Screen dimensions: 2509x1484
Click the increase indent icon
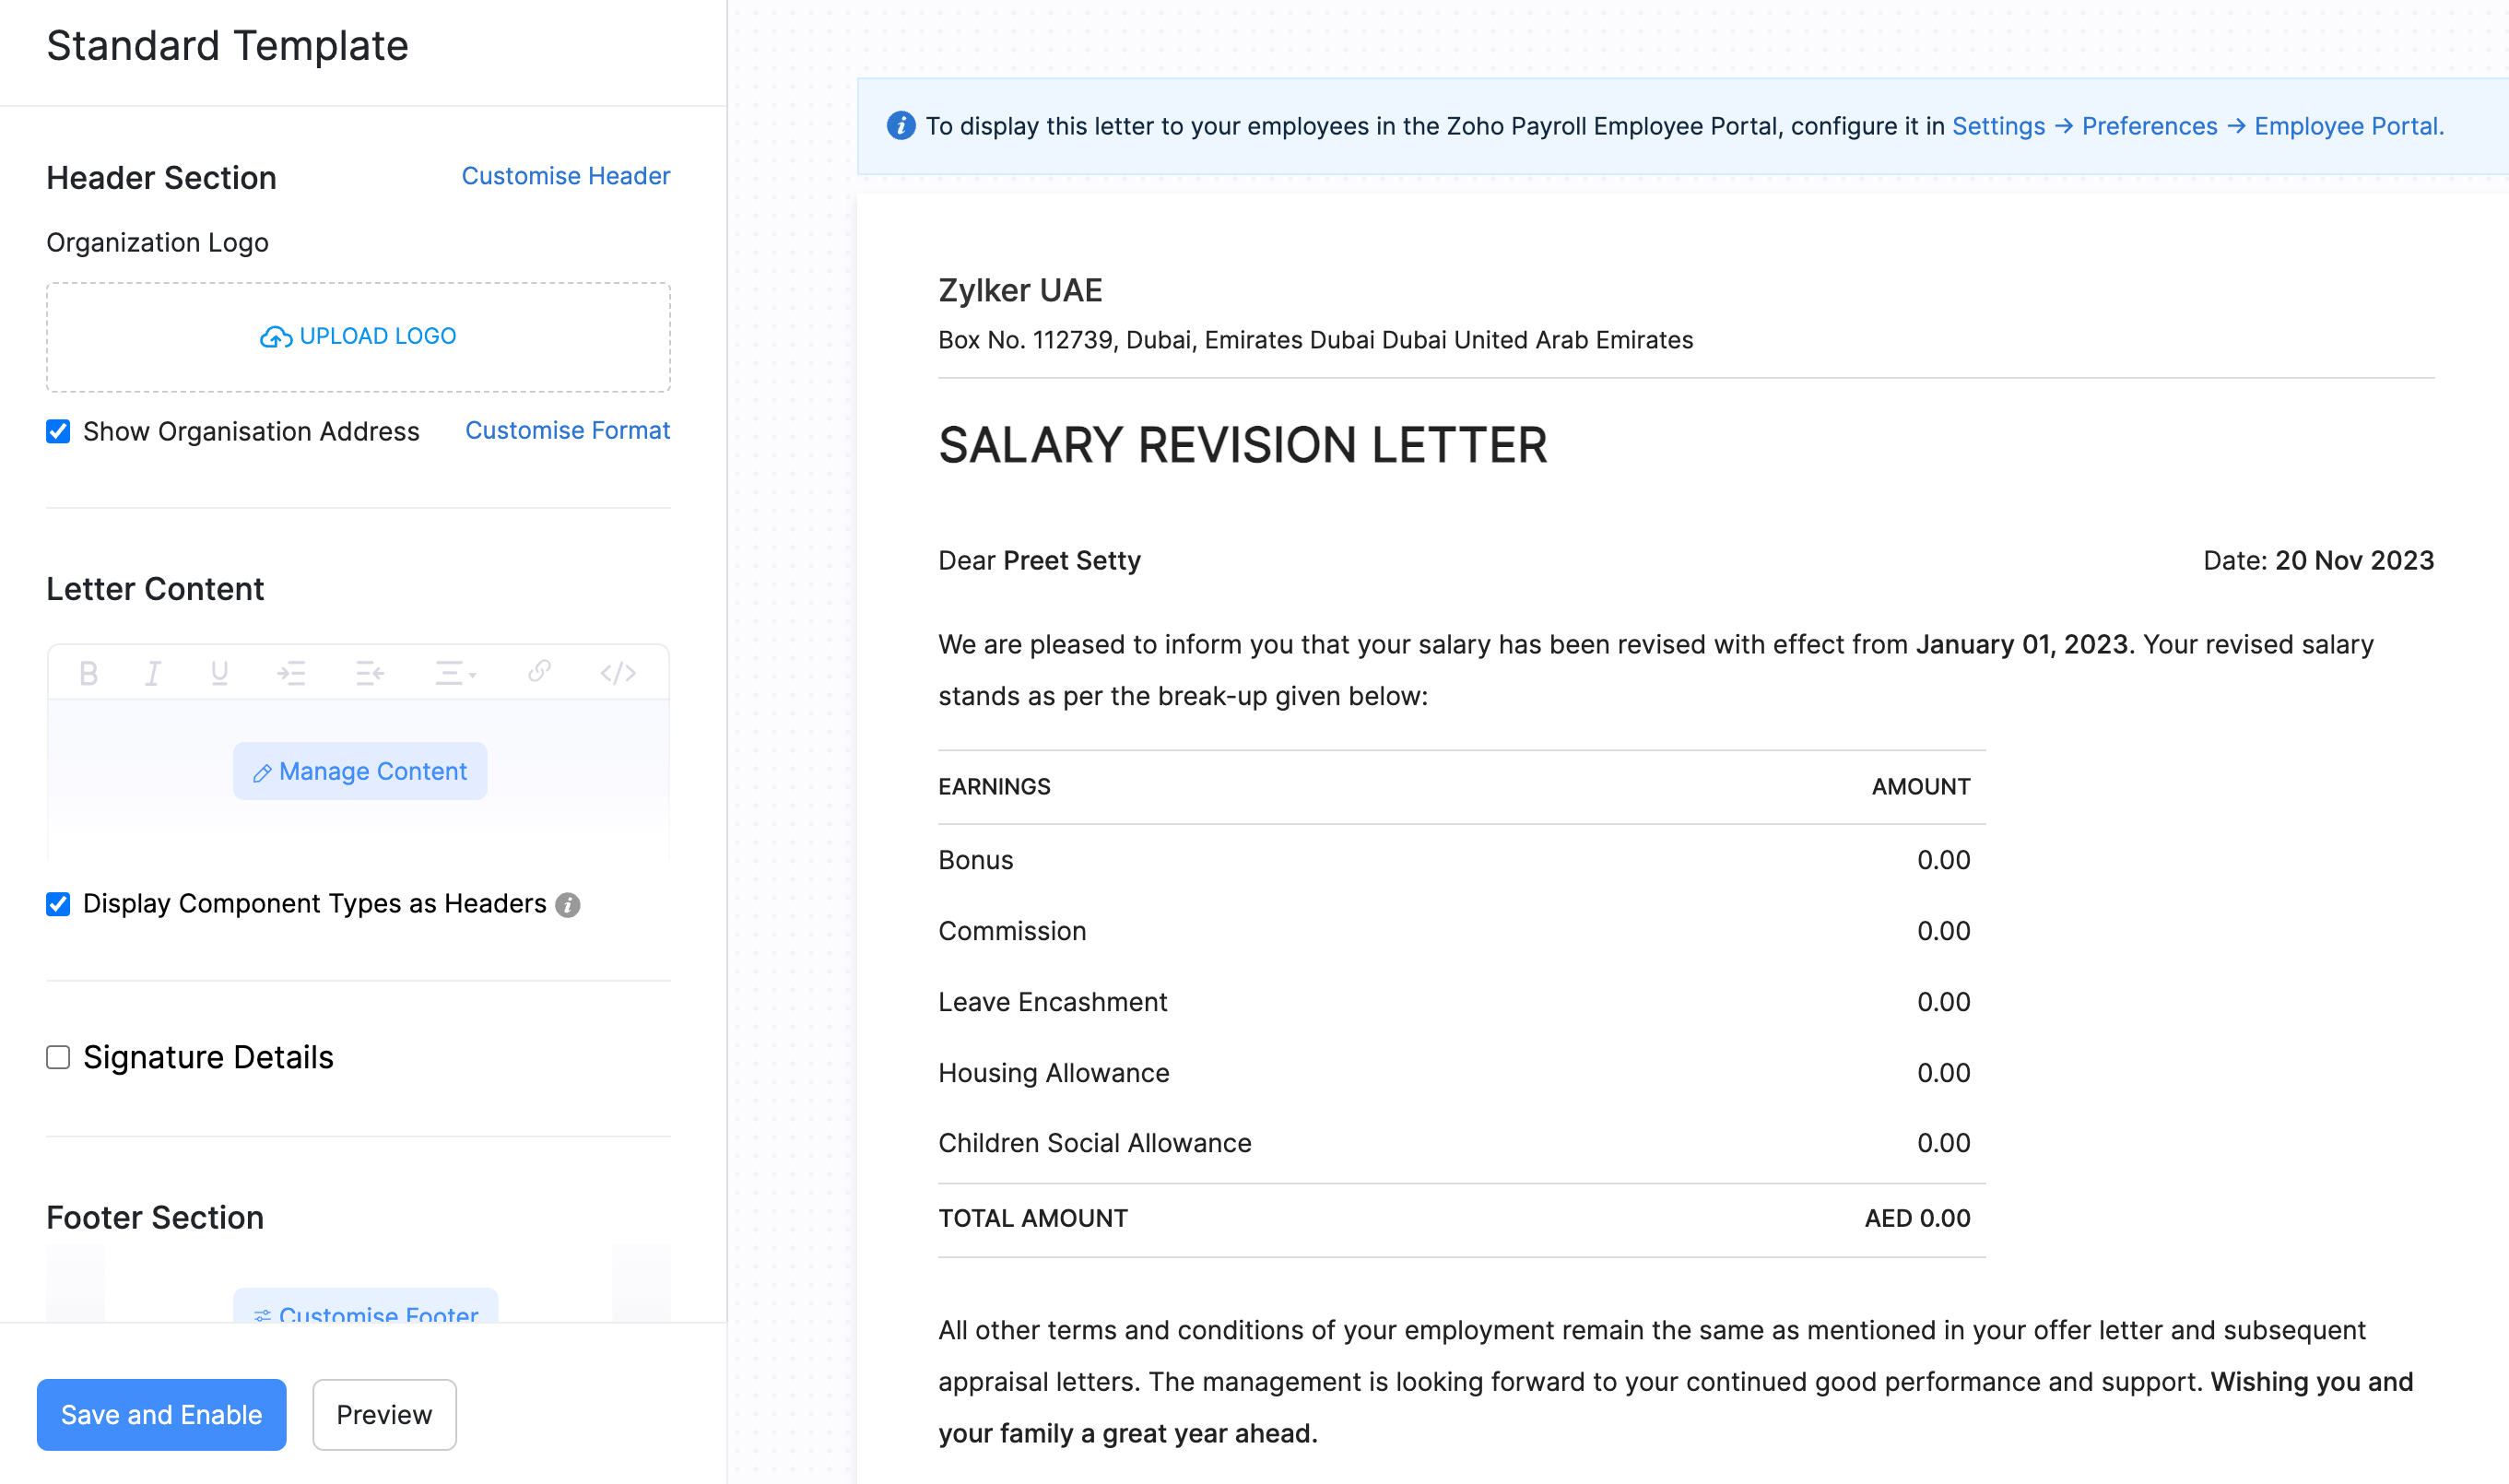tap(291, 673)
